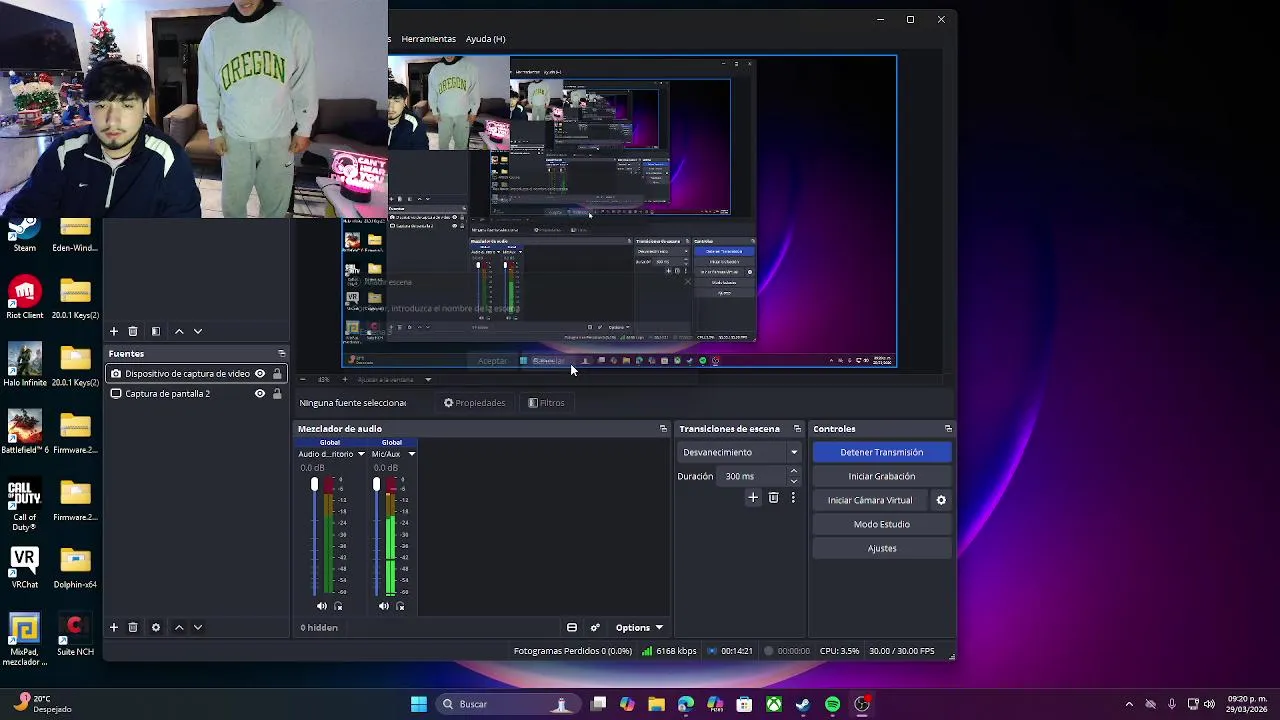Toggle audio mixer layout icon
Viewport: 1280px width, 720px height.
click(572, 627)
